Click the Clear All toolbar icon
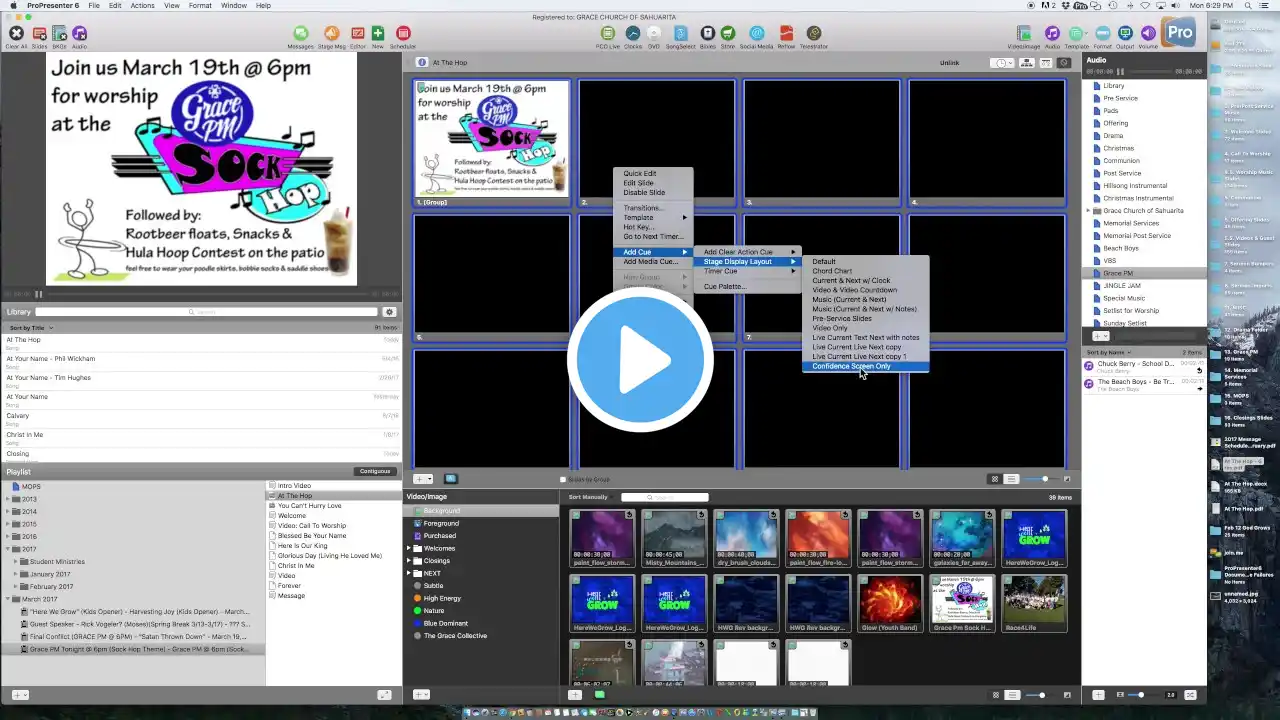 pos(16,36)
